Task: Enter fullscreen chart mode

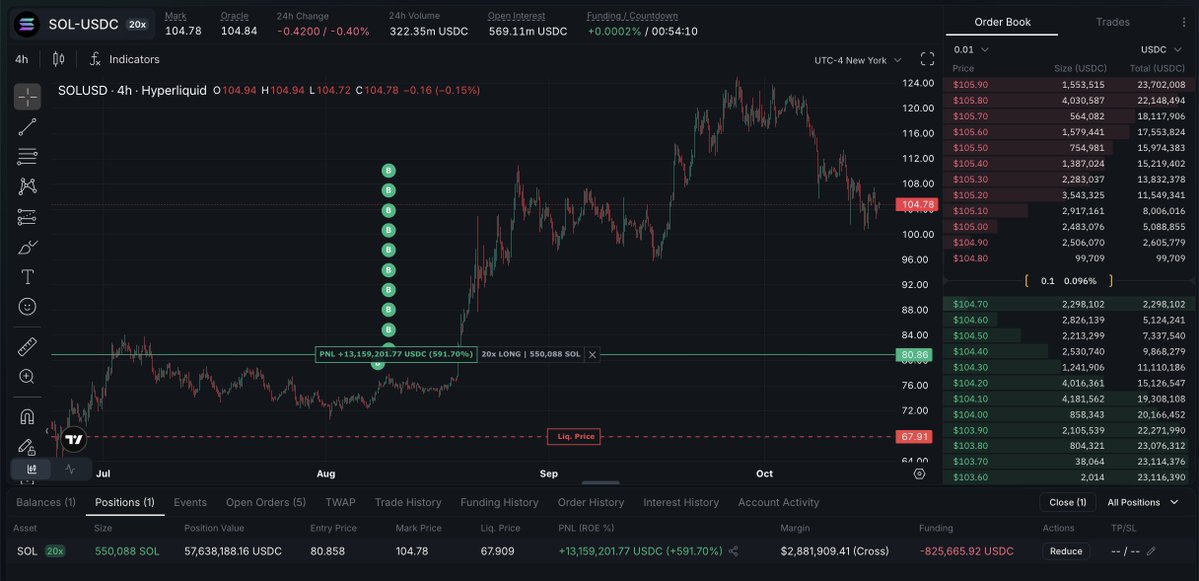Action: tap(928, 60)
